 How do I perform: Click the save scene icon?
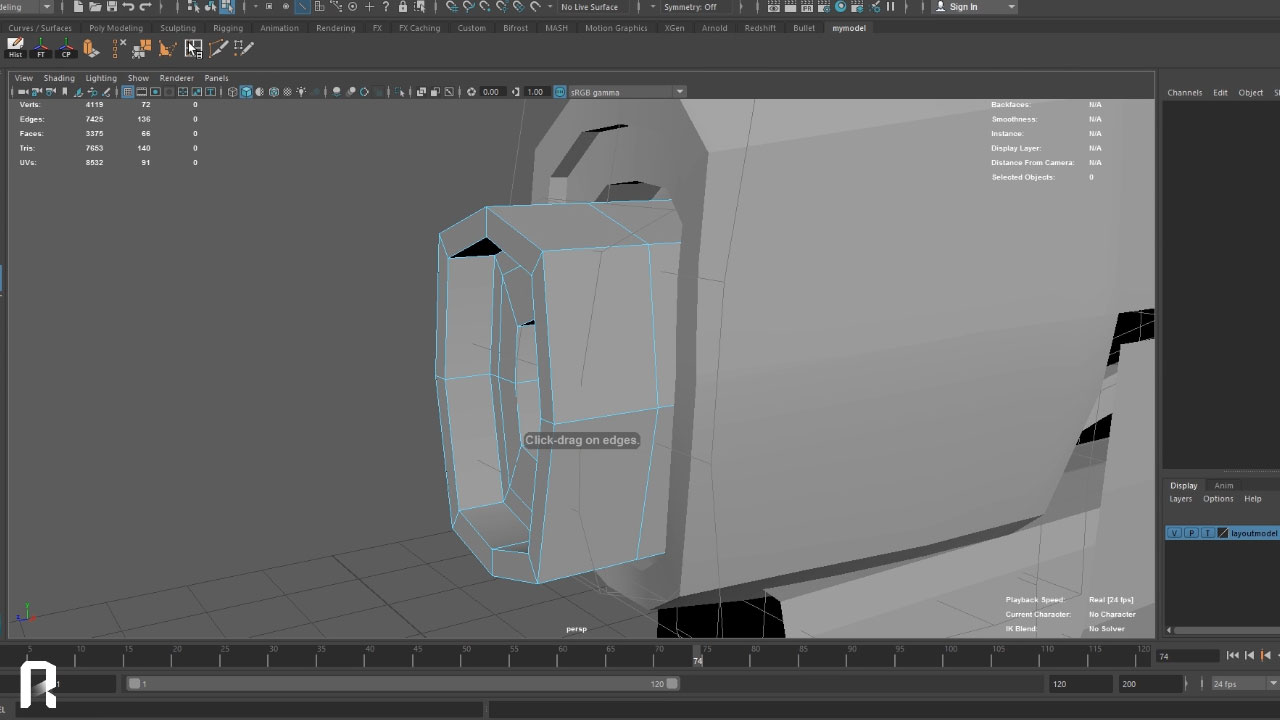click(x=111, y=7)
